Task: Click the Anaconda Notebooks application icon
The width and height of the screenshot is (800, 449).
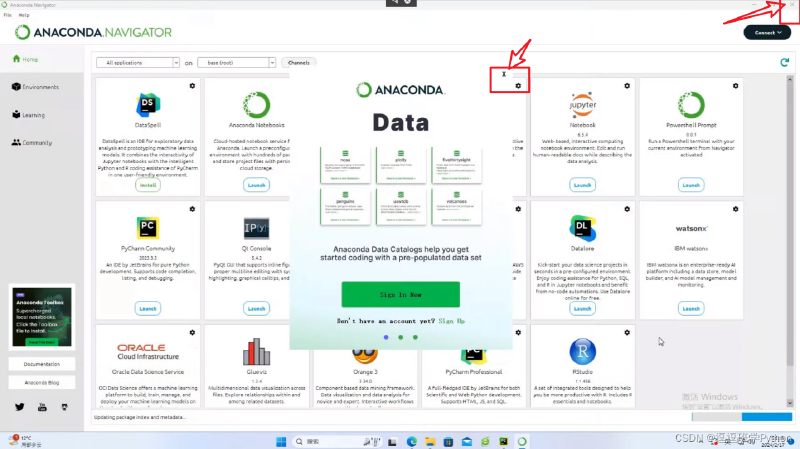Action: tap(256, 105)
